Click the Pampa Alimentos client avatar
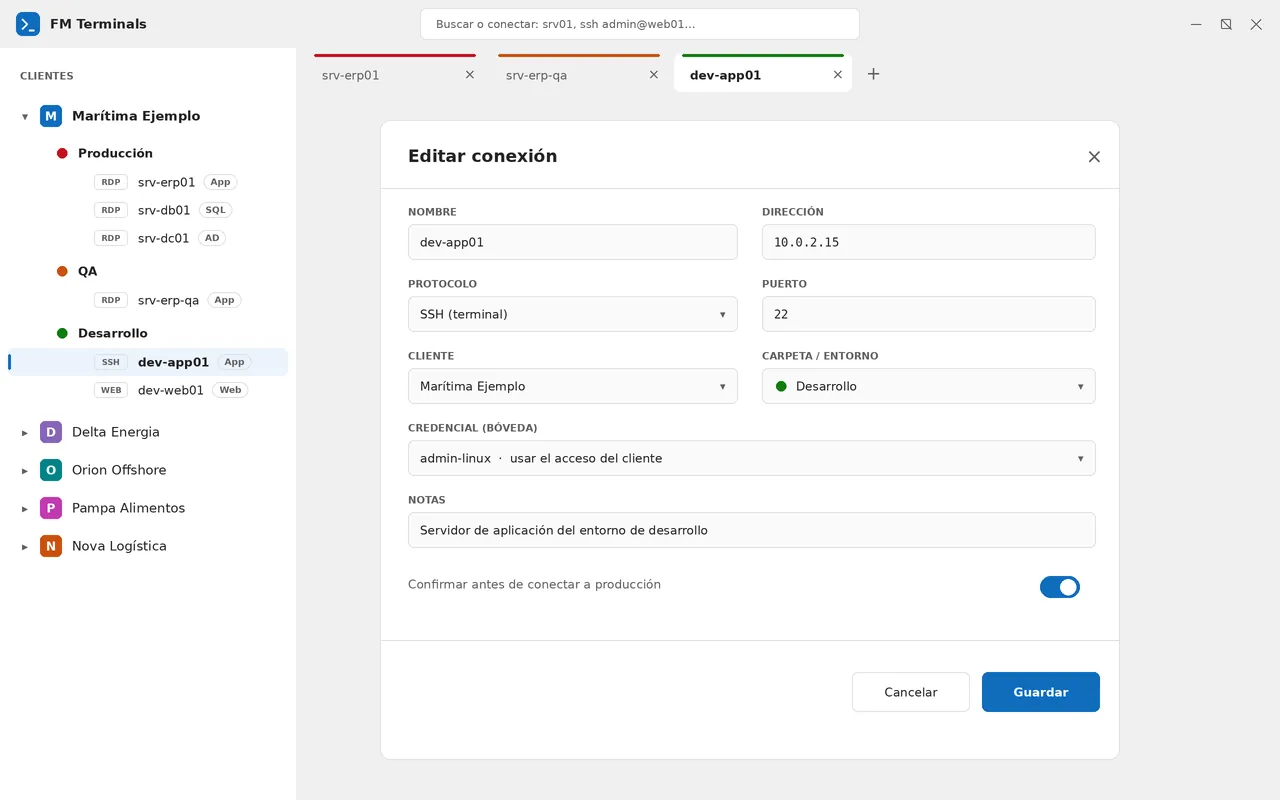Image resolution: width=1280 pixels, height=800 pixels. pos(51,508)
